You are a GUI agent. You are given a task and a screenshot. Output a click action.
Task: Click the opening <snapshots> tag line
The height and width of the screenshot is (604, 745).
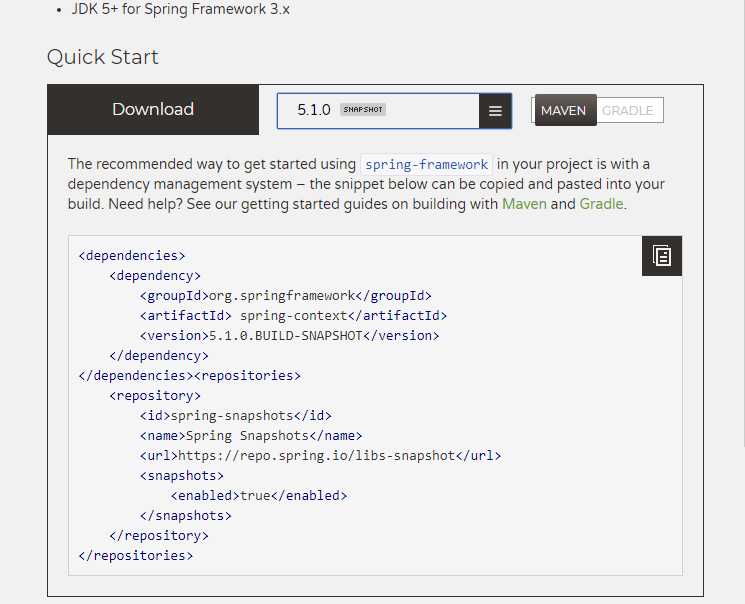pyautogui.click(x=181, y=475)
